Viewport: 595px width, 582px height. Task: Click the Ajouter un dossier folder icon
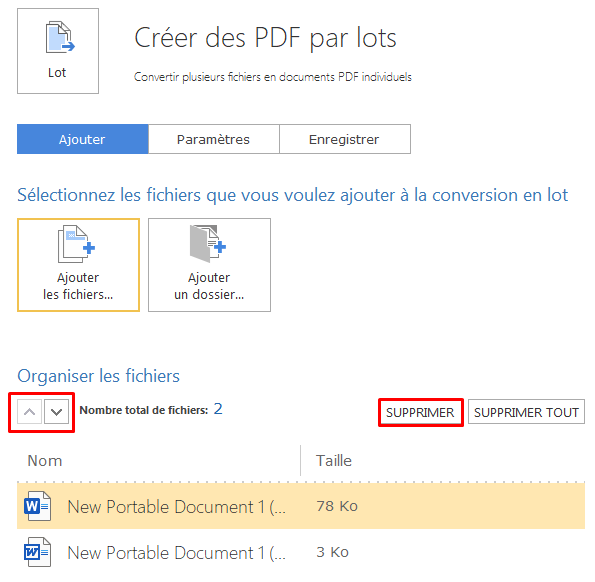208,244
